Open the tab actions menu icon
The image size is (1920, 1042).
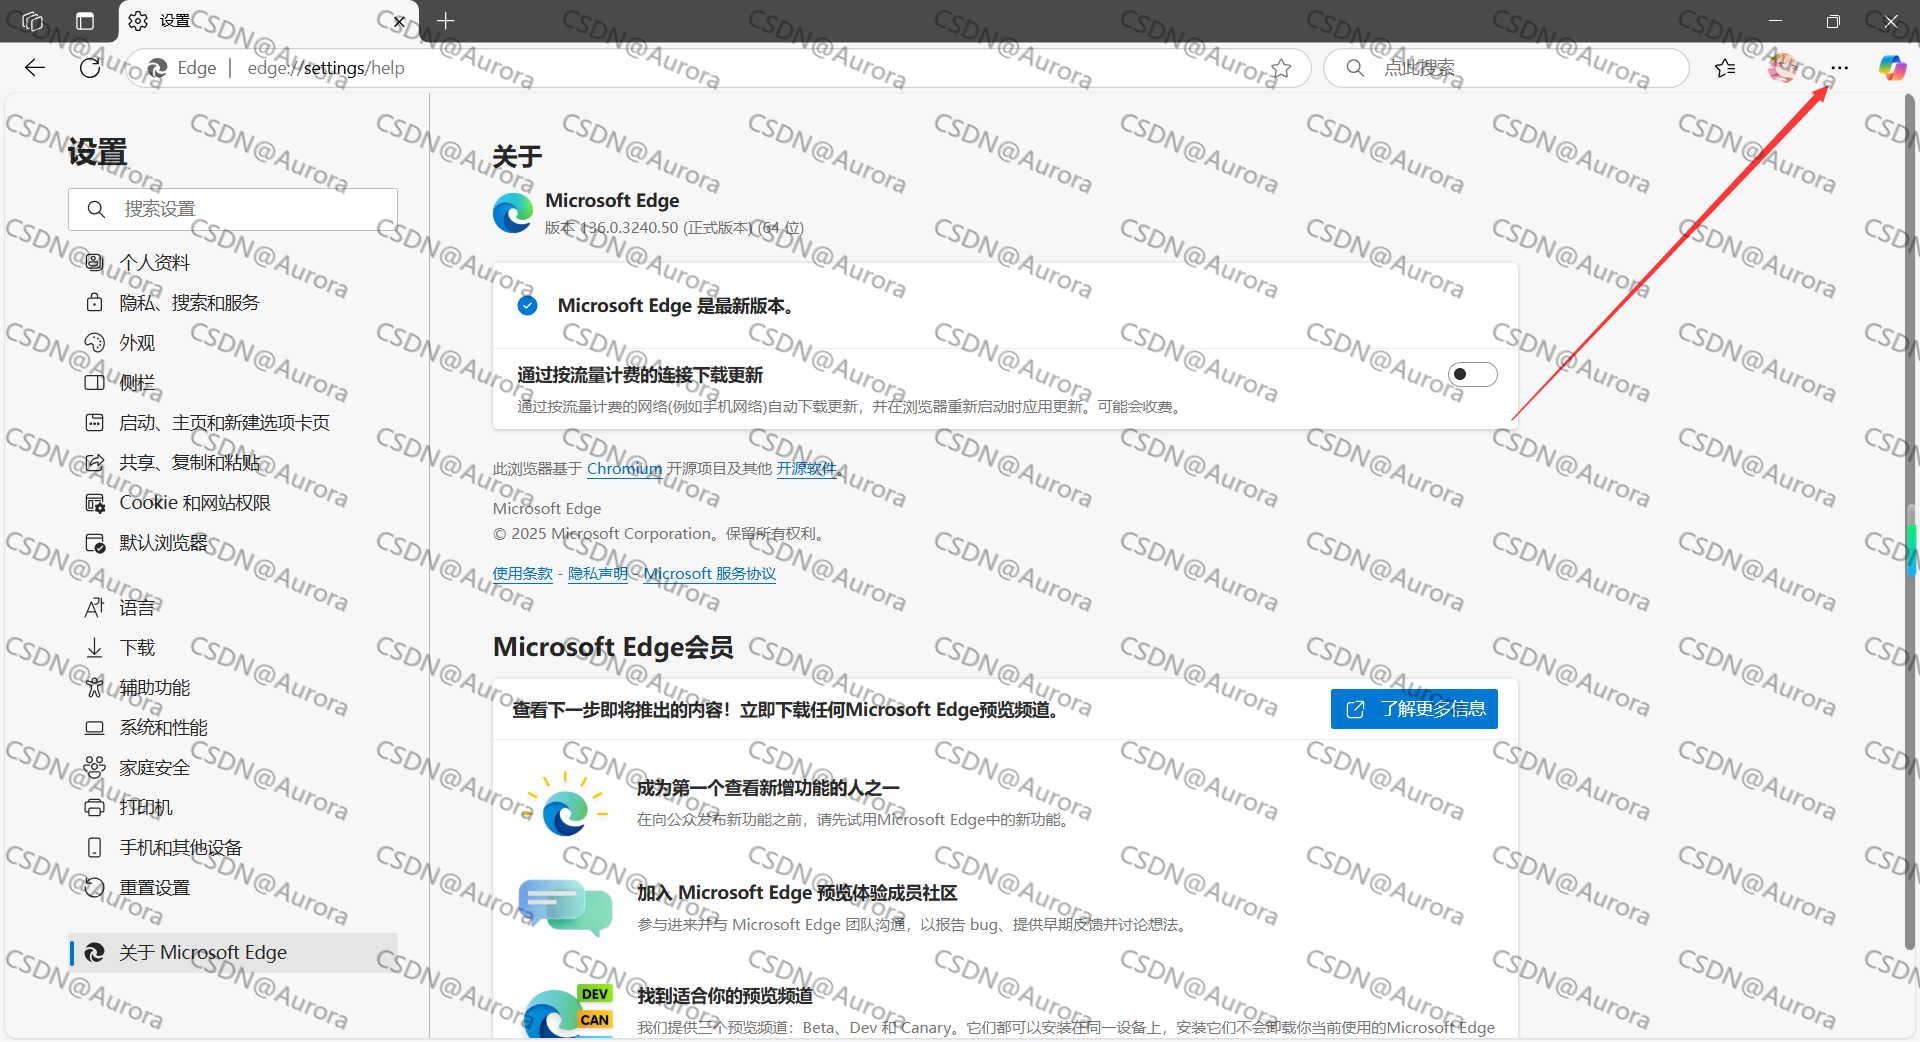[x=85, y=21]
